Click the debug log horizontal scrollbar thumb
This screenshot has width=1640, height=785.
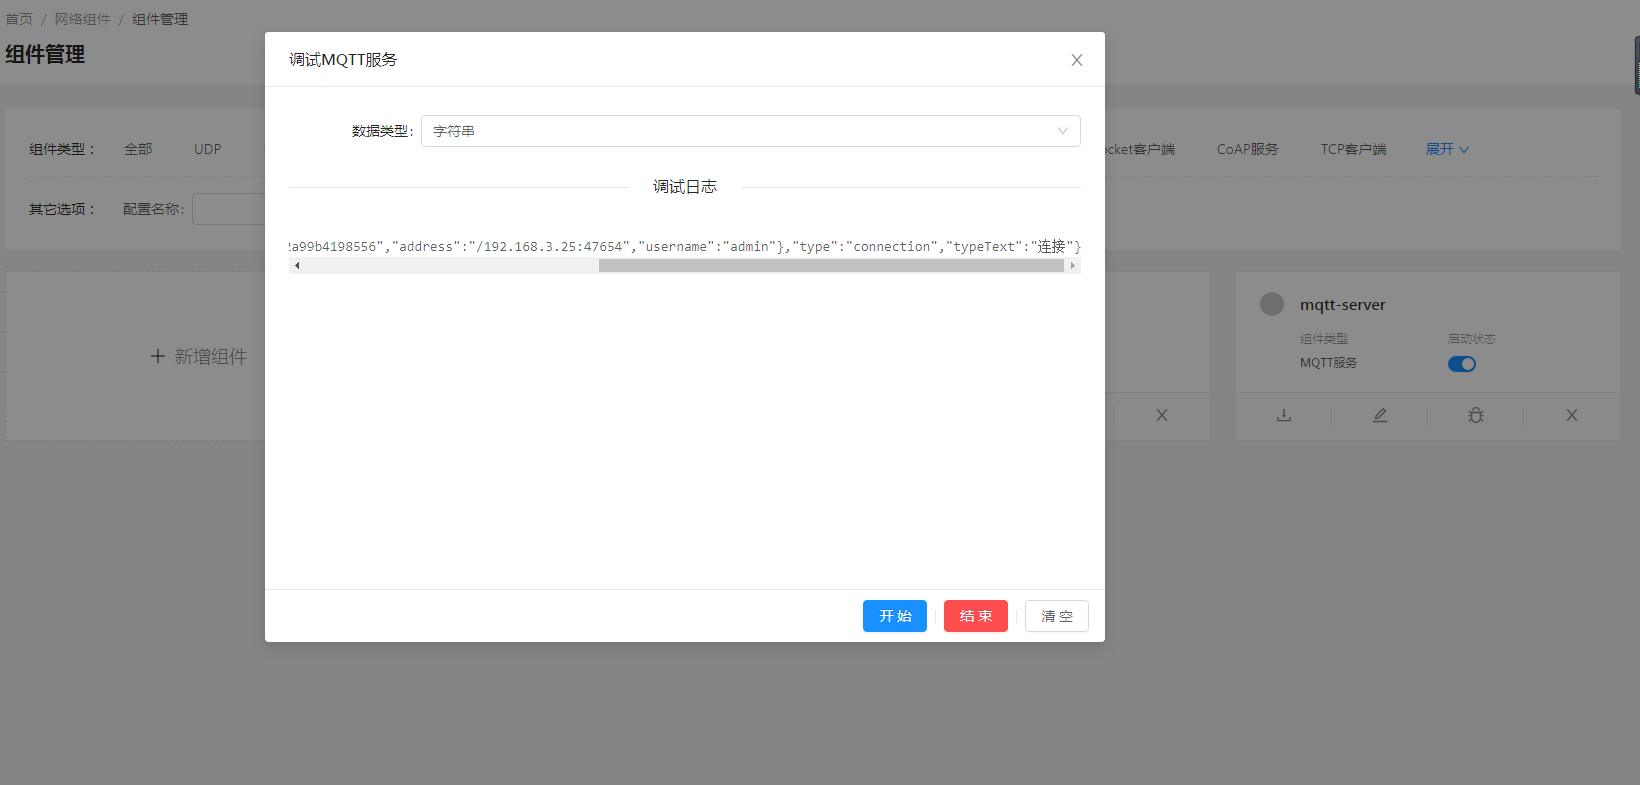(830, 266)
